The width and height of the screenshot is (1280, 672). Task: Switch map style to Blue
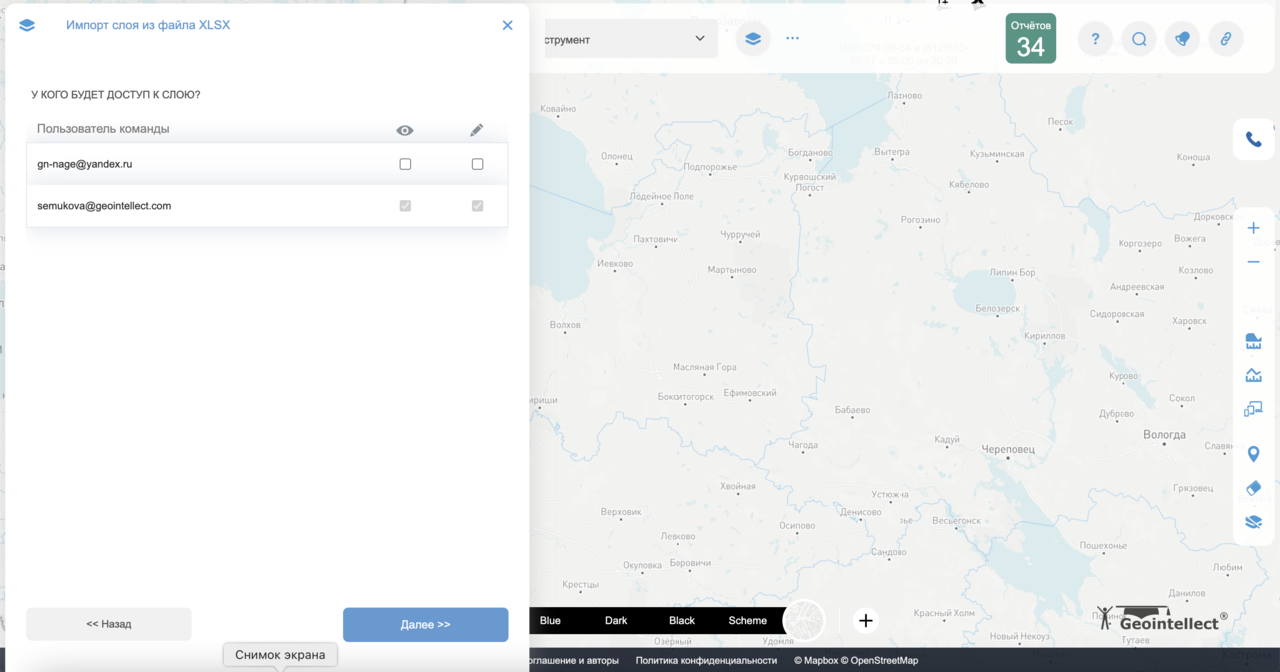(550, 620)
